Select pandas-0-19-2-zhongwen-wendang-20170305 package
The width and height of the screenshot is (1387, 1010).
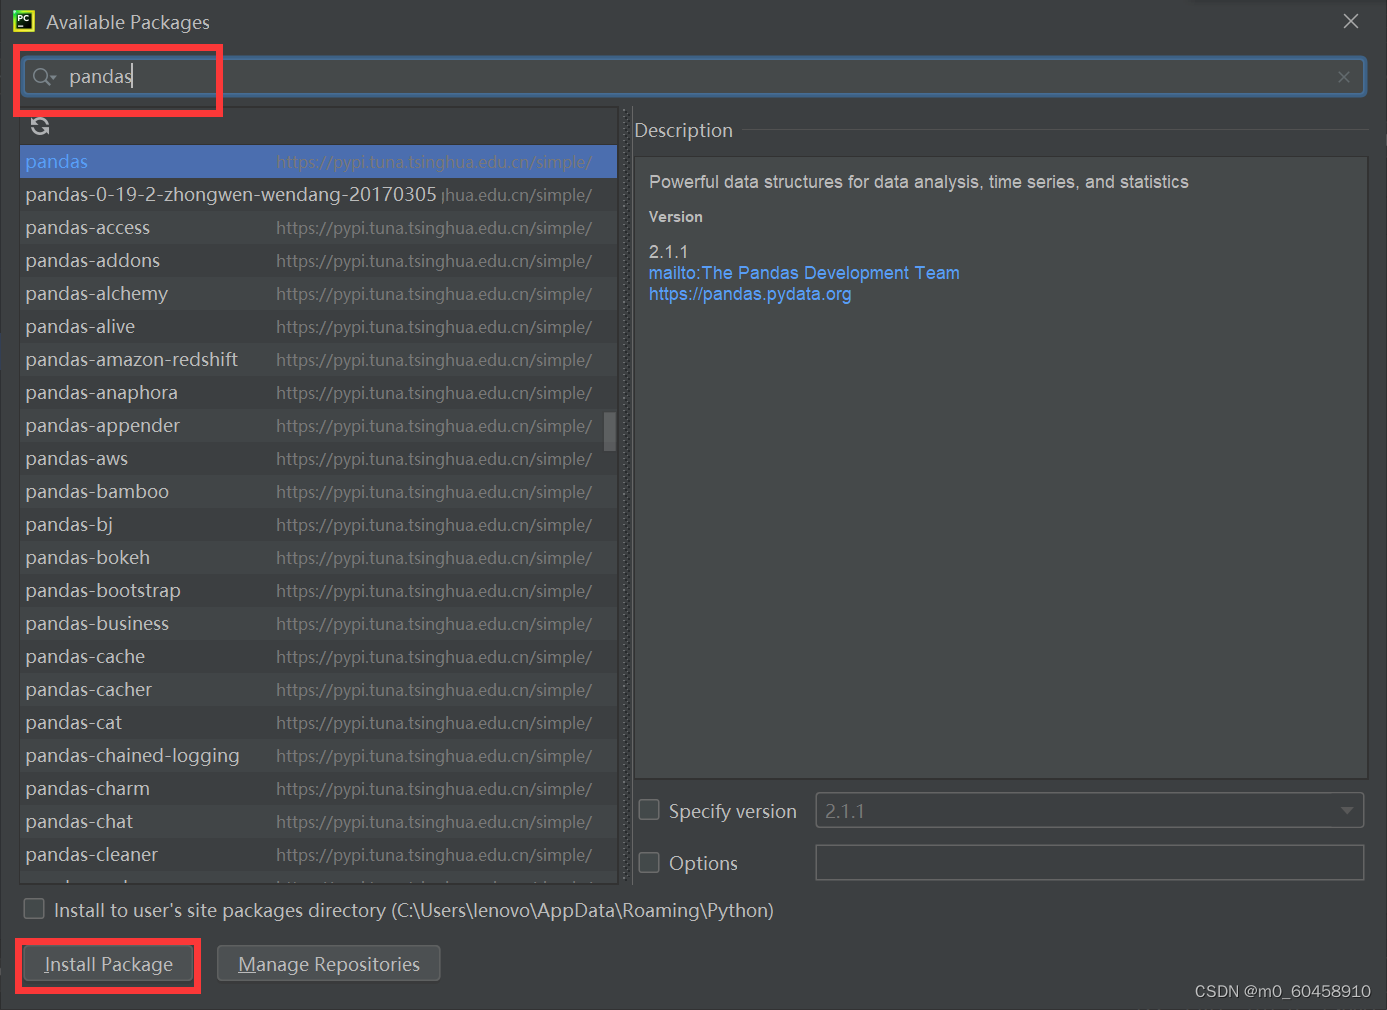(318, 195)
